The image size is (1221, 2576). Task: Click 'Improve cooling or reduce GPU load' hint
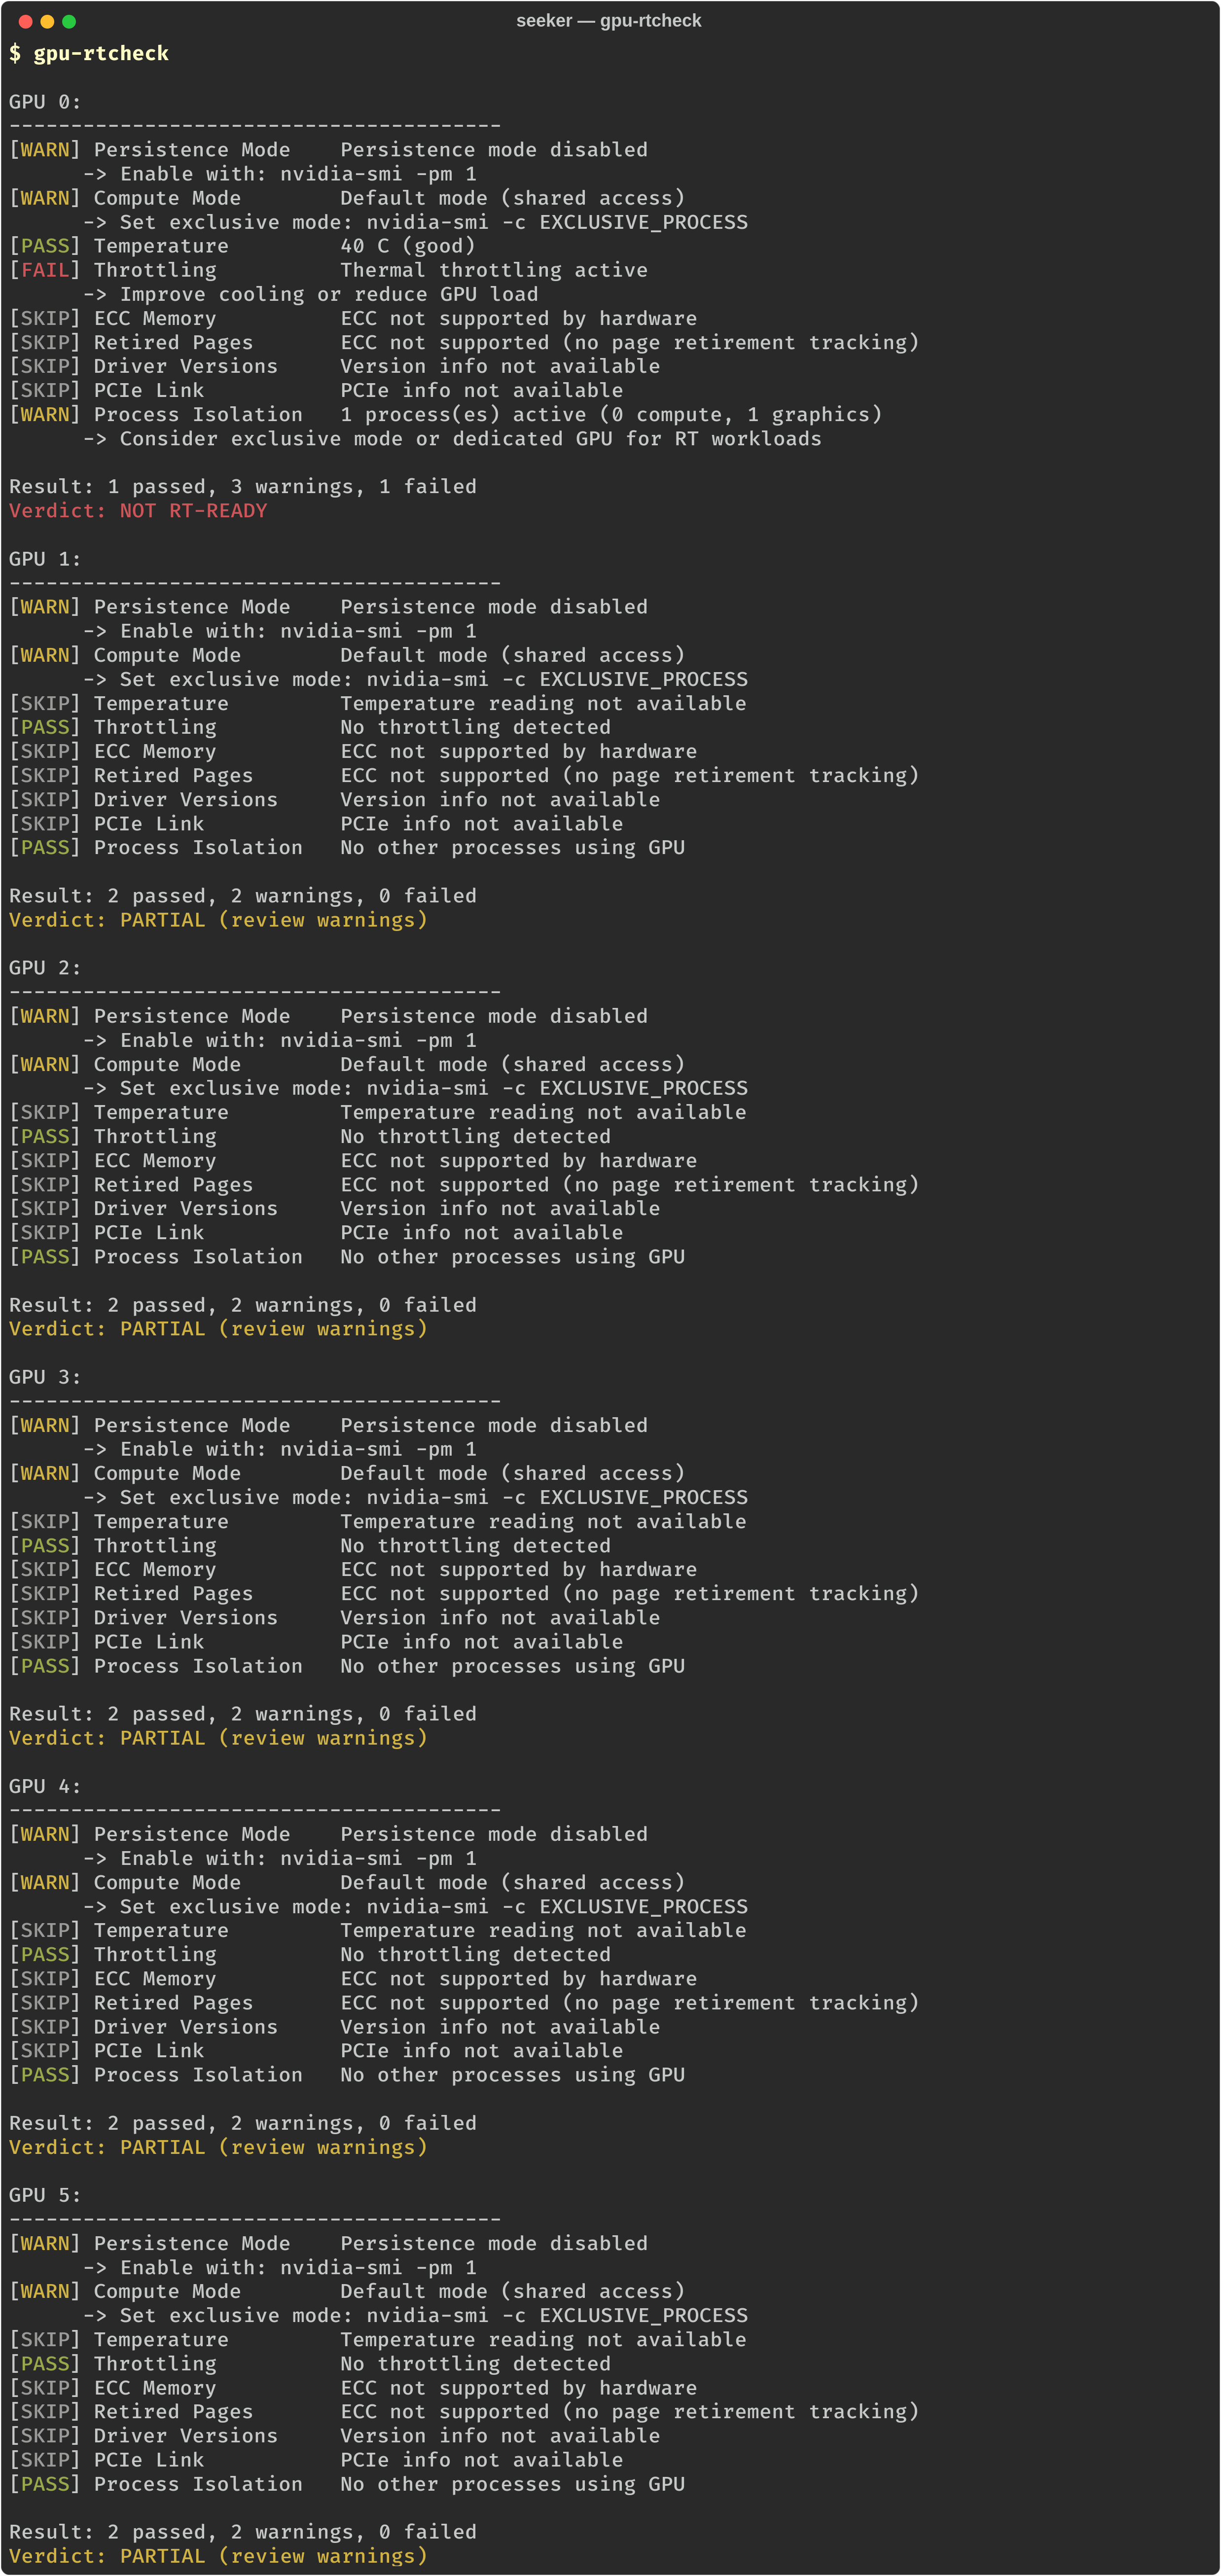coord(328,294)
